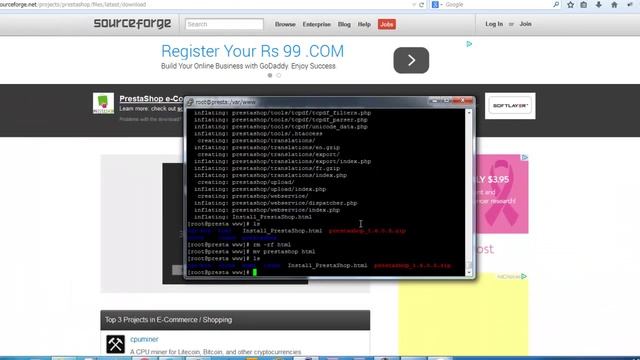Click the terminal prompt line with the green cursor
Screen dimensions: 640x360
222,272
